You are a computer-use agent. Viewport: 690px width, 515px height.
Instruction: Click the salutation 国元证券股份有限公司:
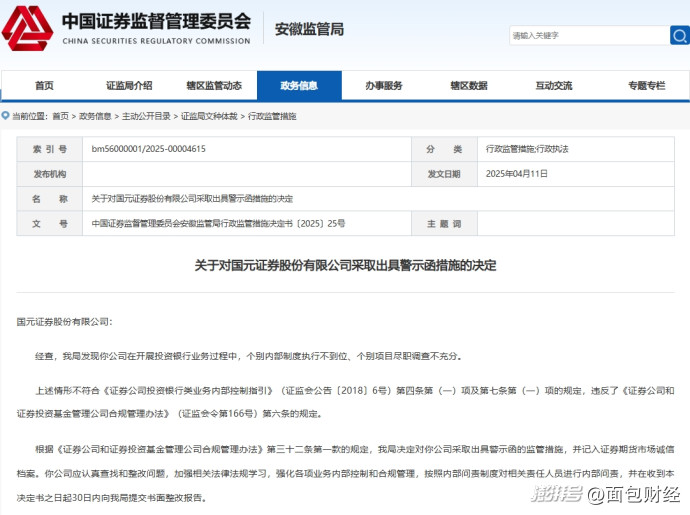click(x=65, y=322)
